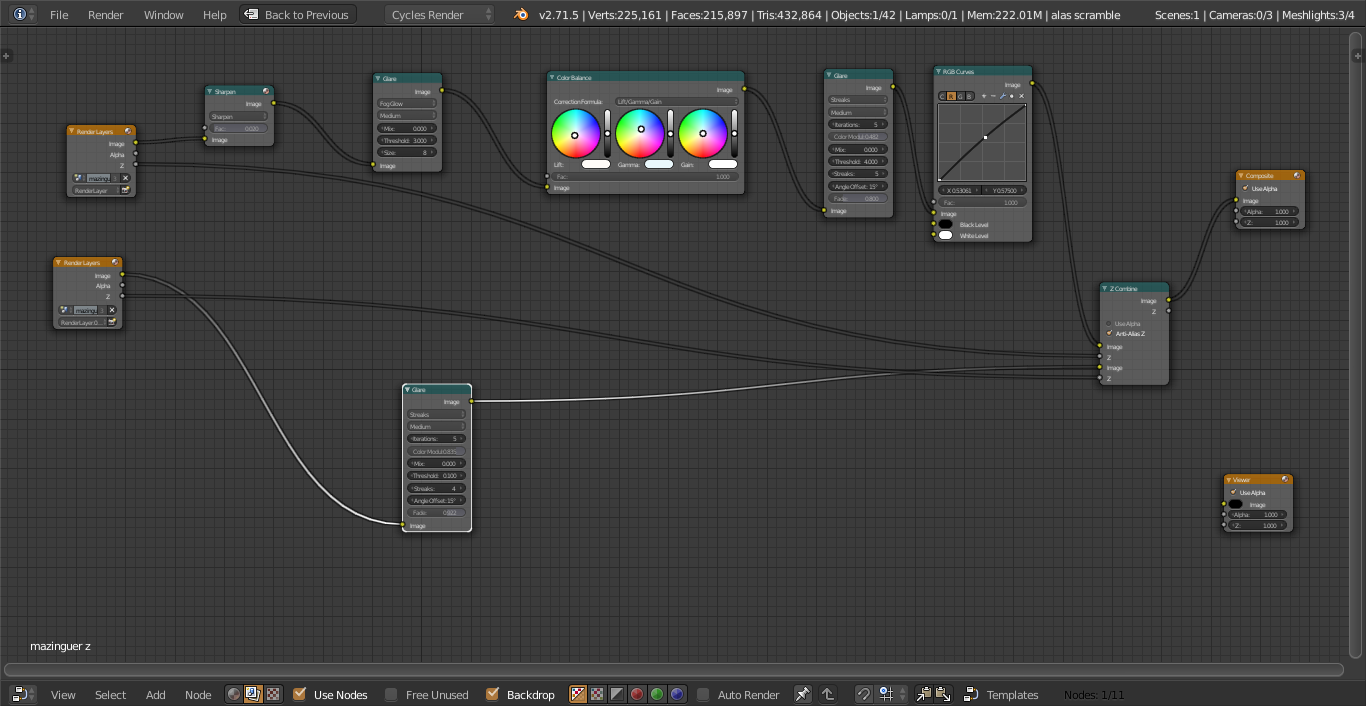Screen dimensions: 1366x706
Task: Open the Add menu in node editor
Action: coord(156,694)
